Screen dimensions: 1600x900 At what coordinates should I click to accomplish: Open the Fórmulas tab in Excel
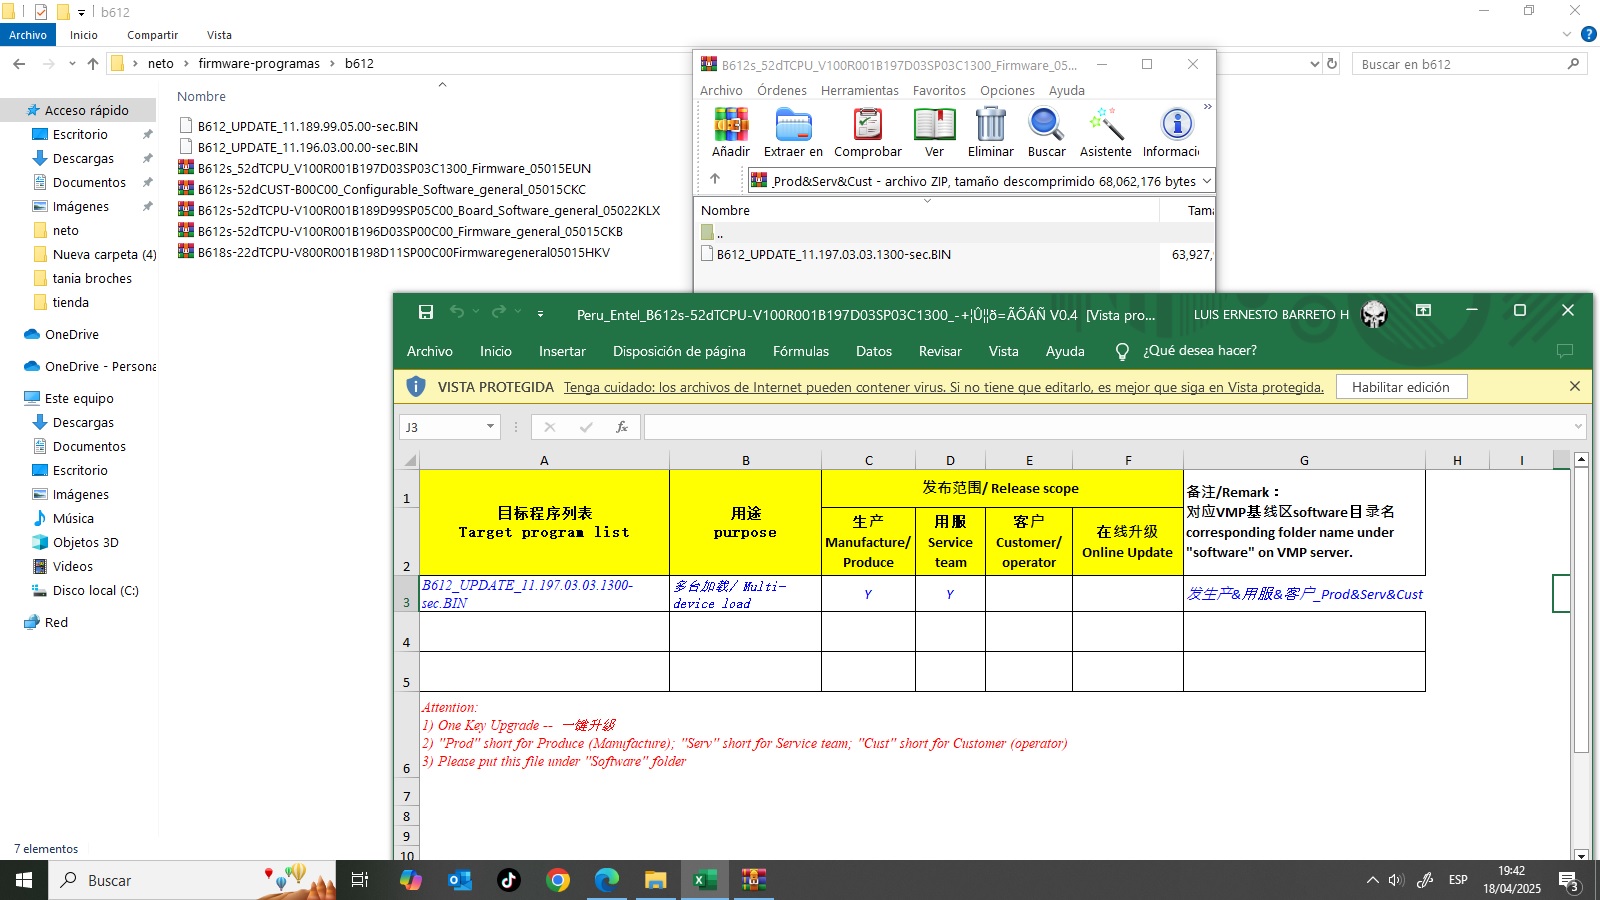tap(800, 351)
